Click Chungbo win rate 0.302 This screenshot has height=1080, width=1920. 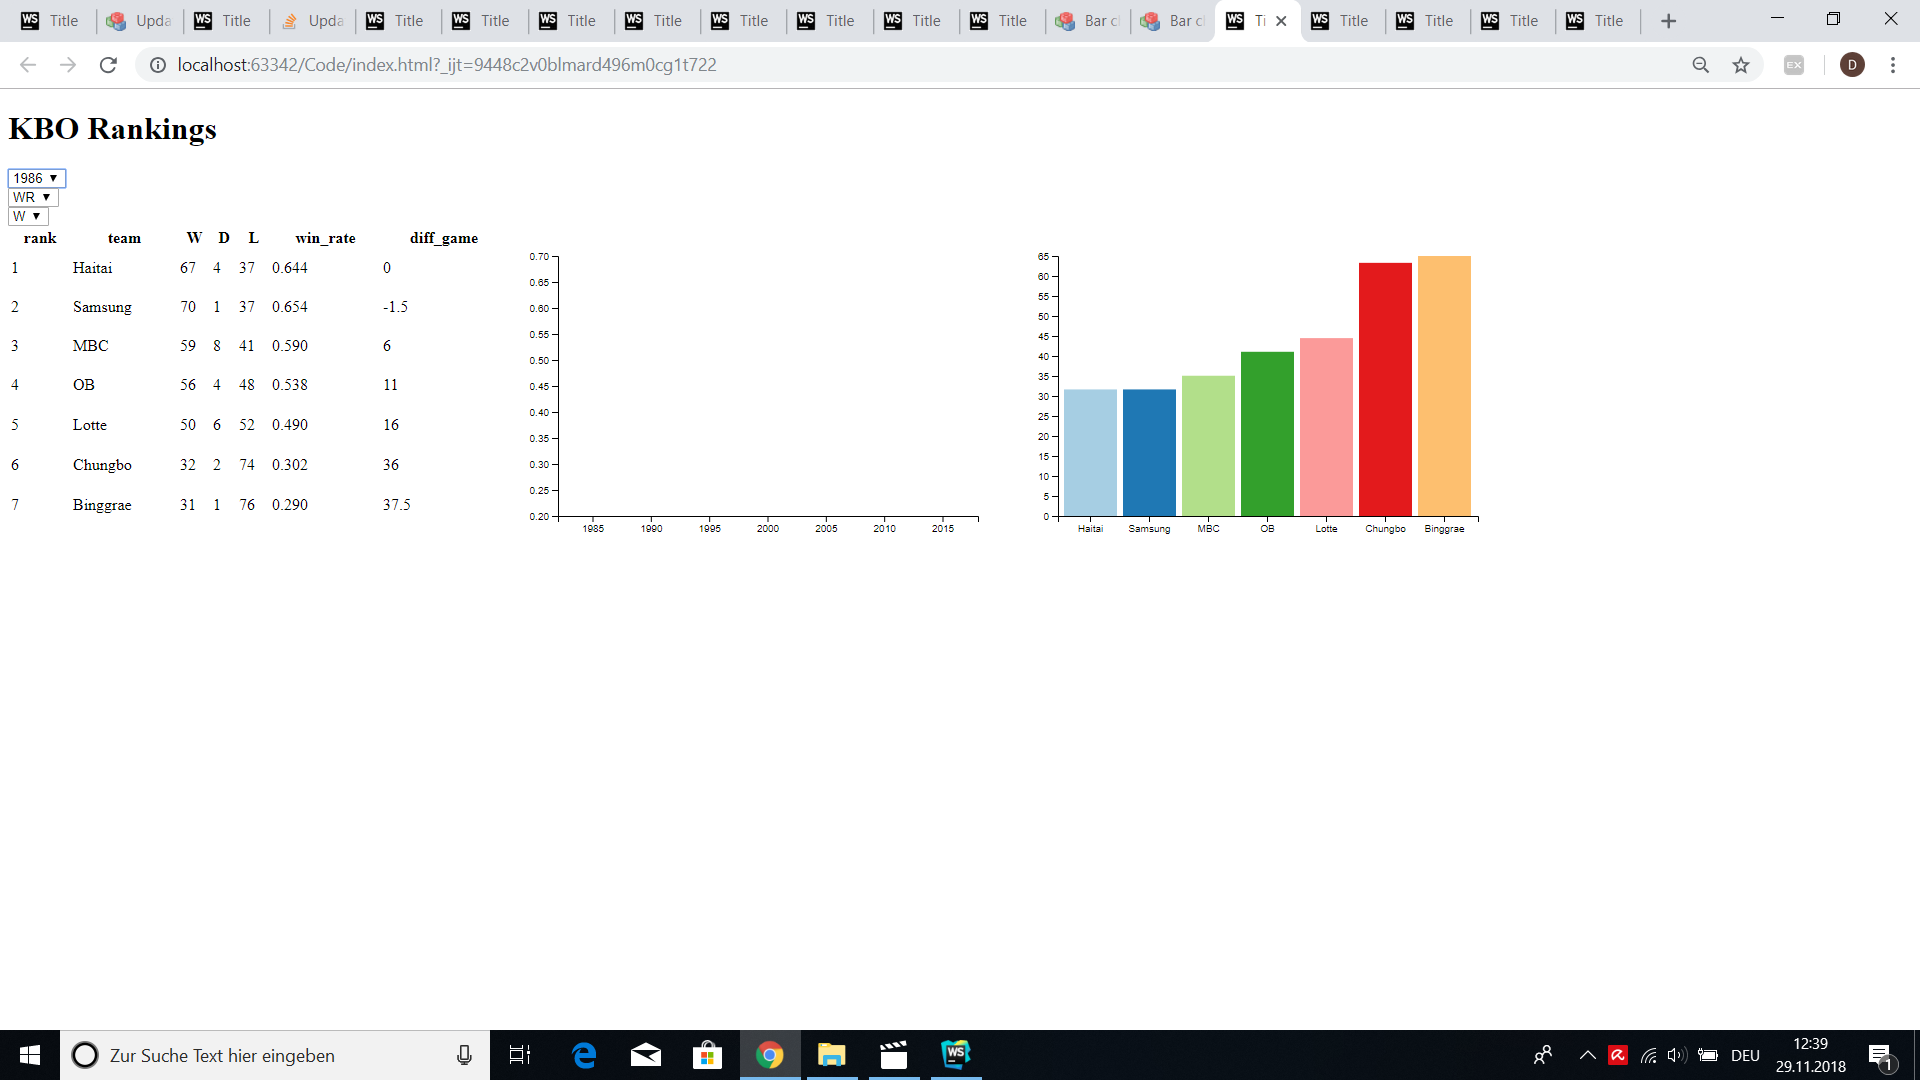tap(290, 465)
